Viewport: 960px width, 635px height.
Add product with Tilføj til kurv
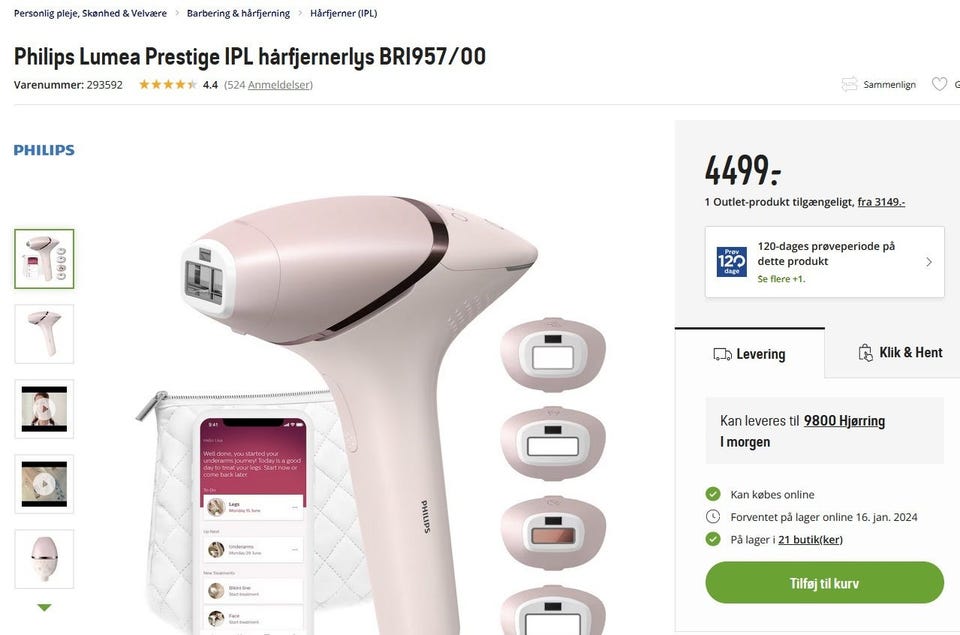(x=824, y=583)
